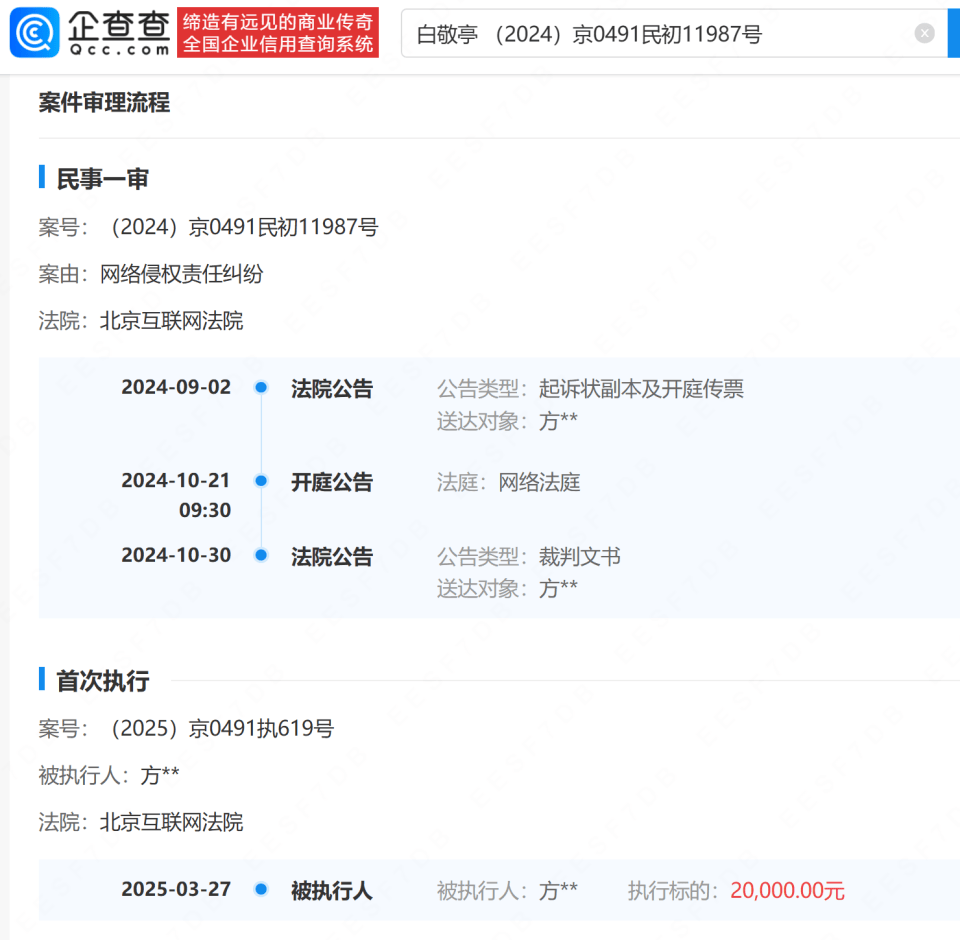Open the bold 被执行人 timeline entry
The width and height of the screenshot is (960, 940).
click(332, 890)
